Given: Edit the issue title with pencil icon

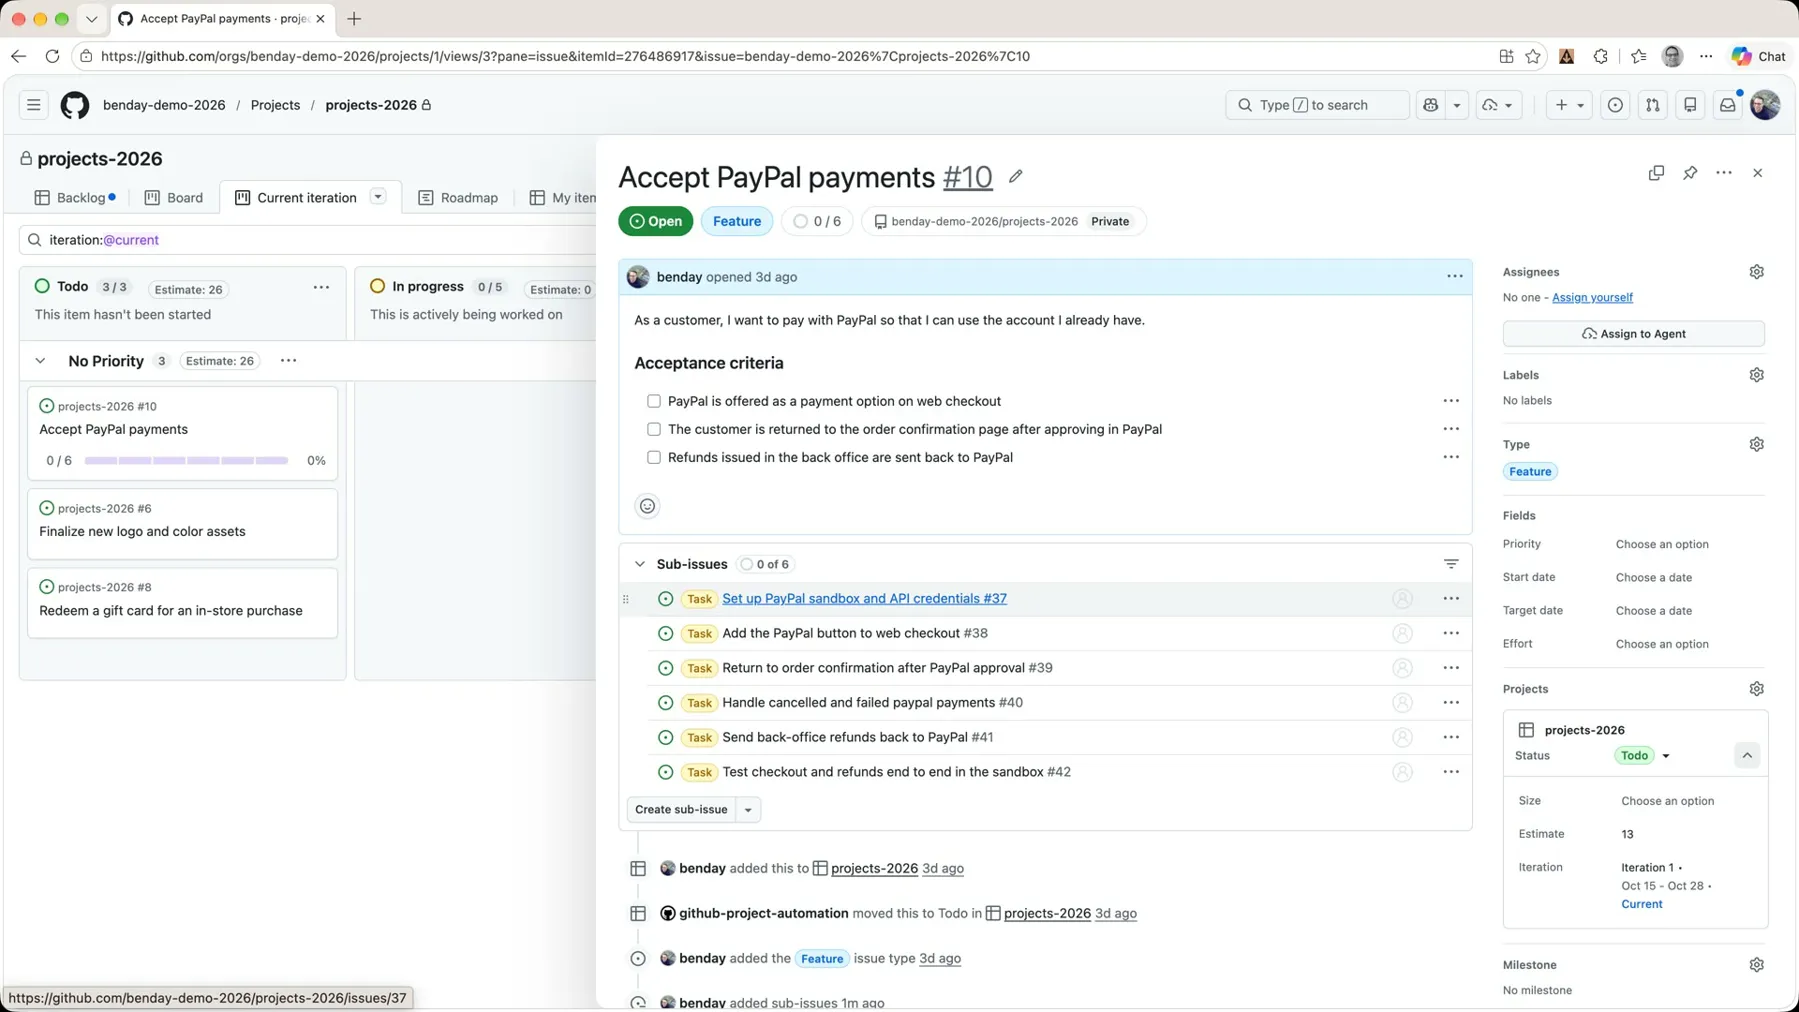Looking at the screenshot, I should point(1016,177).
